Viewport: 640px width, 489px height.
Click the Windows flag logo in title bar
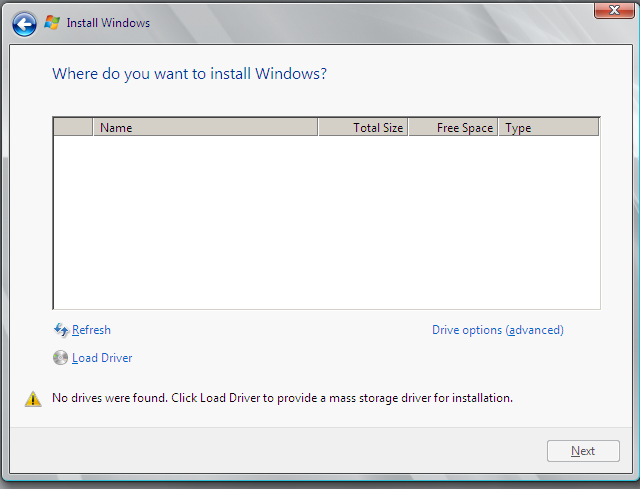(x=52, y=22)
